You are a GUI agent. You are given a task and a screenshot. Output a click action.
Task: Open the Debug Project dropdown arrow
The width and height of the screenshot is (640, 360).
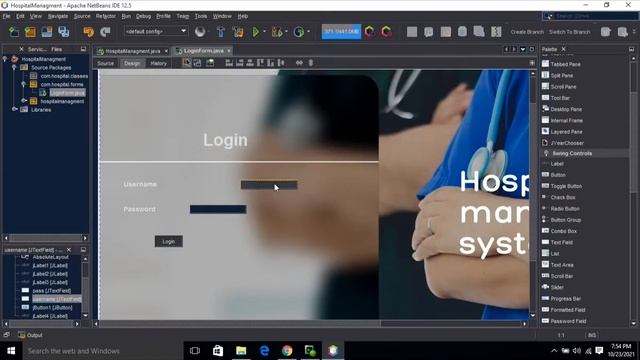point(287,32)
